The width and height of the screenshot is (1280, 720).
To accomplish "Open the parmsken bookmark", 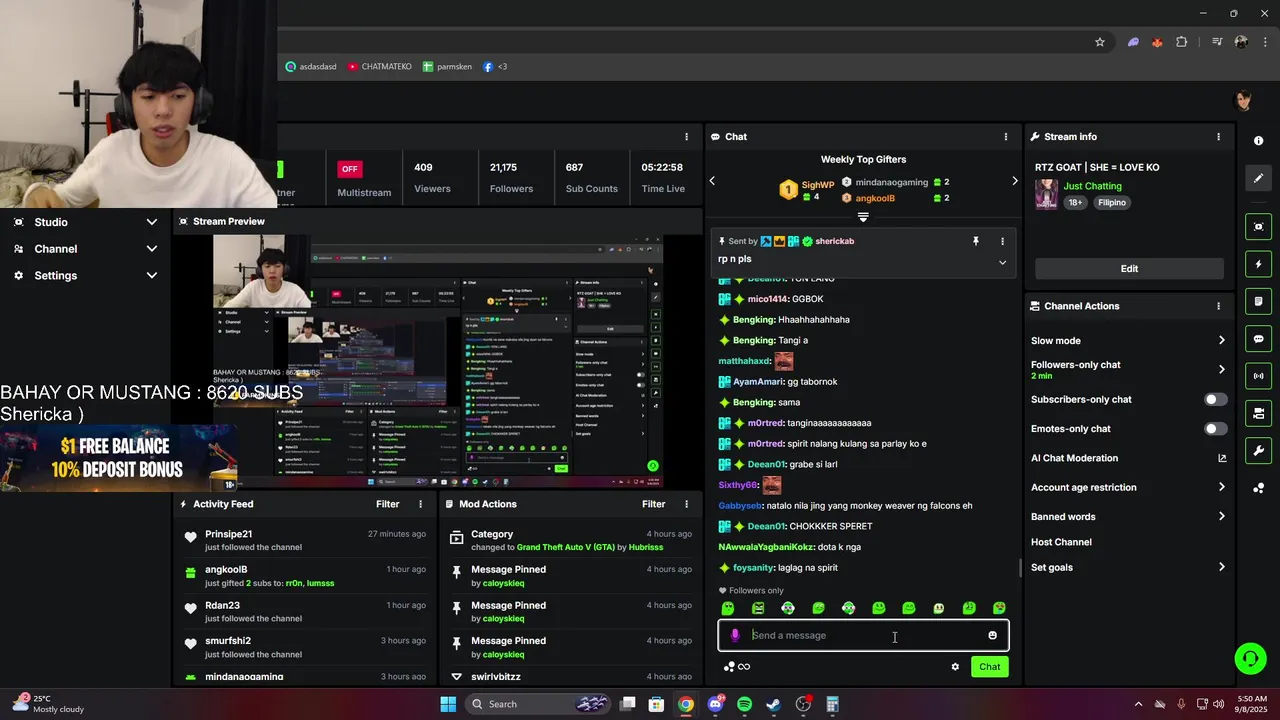I will click(447, 67).
